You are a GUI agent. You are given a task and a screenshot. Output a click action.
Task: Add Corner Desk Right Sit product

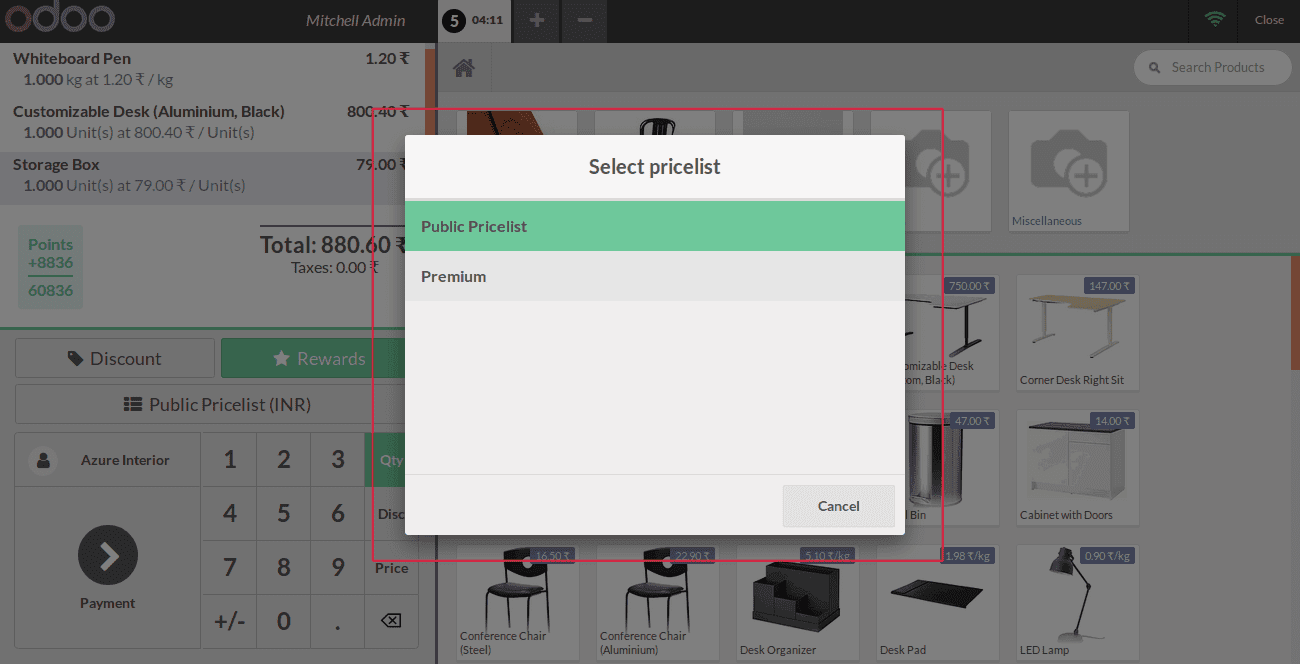(x=1077, y=333)
